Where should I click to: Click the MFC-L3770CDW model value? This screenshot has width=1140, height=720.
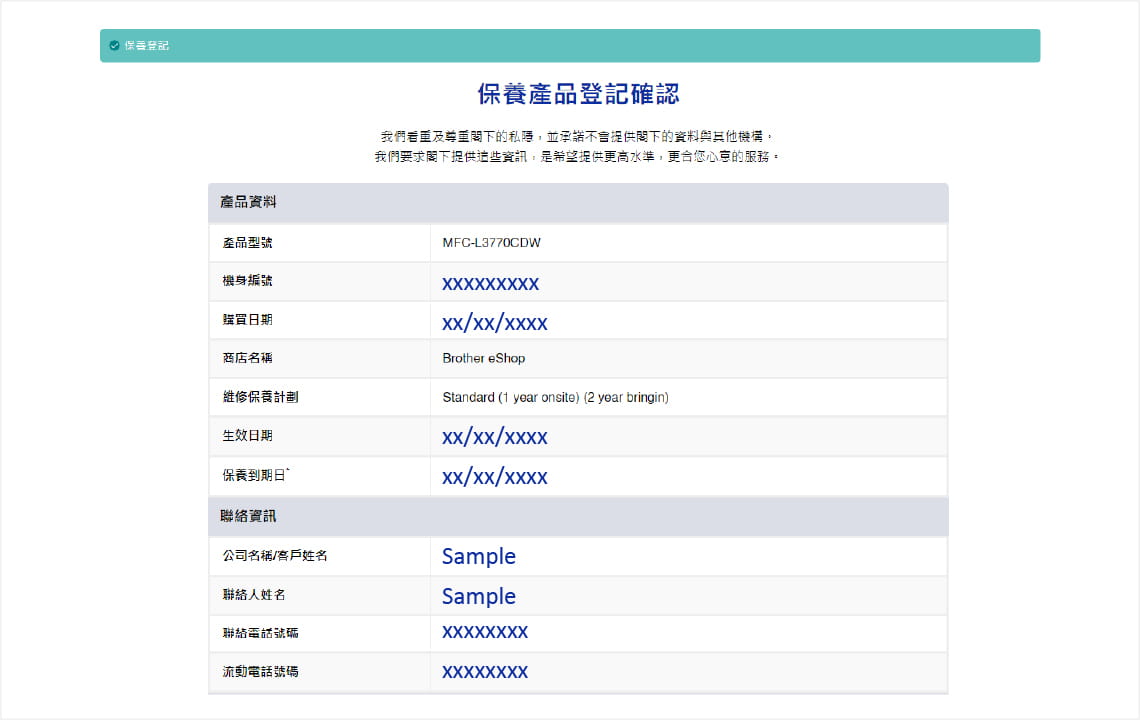(x=491, y=243)
